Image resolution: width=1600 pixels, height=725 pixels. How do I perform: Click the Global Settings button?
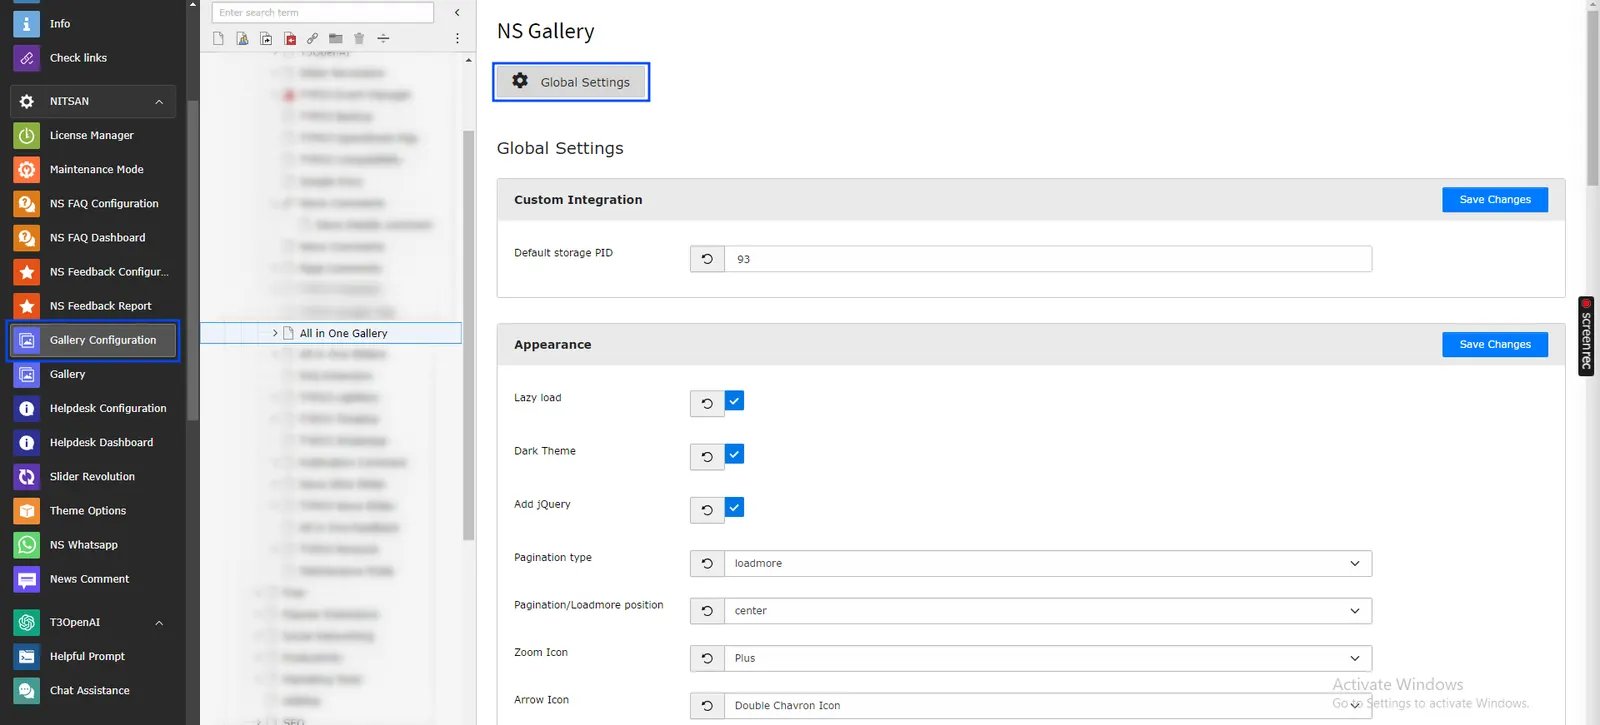[x=571, y=82]
